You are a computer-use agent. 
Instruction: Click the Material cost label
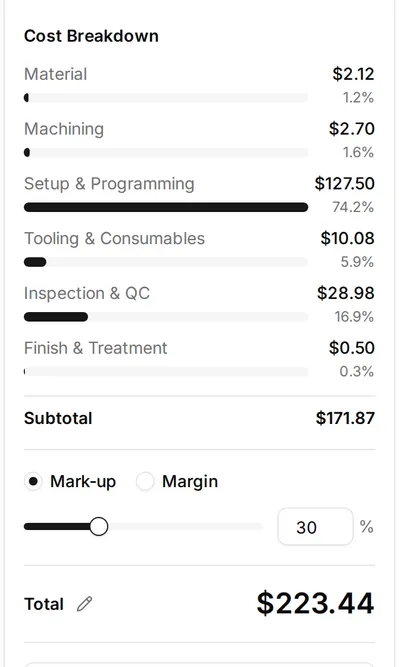(55, 74)
